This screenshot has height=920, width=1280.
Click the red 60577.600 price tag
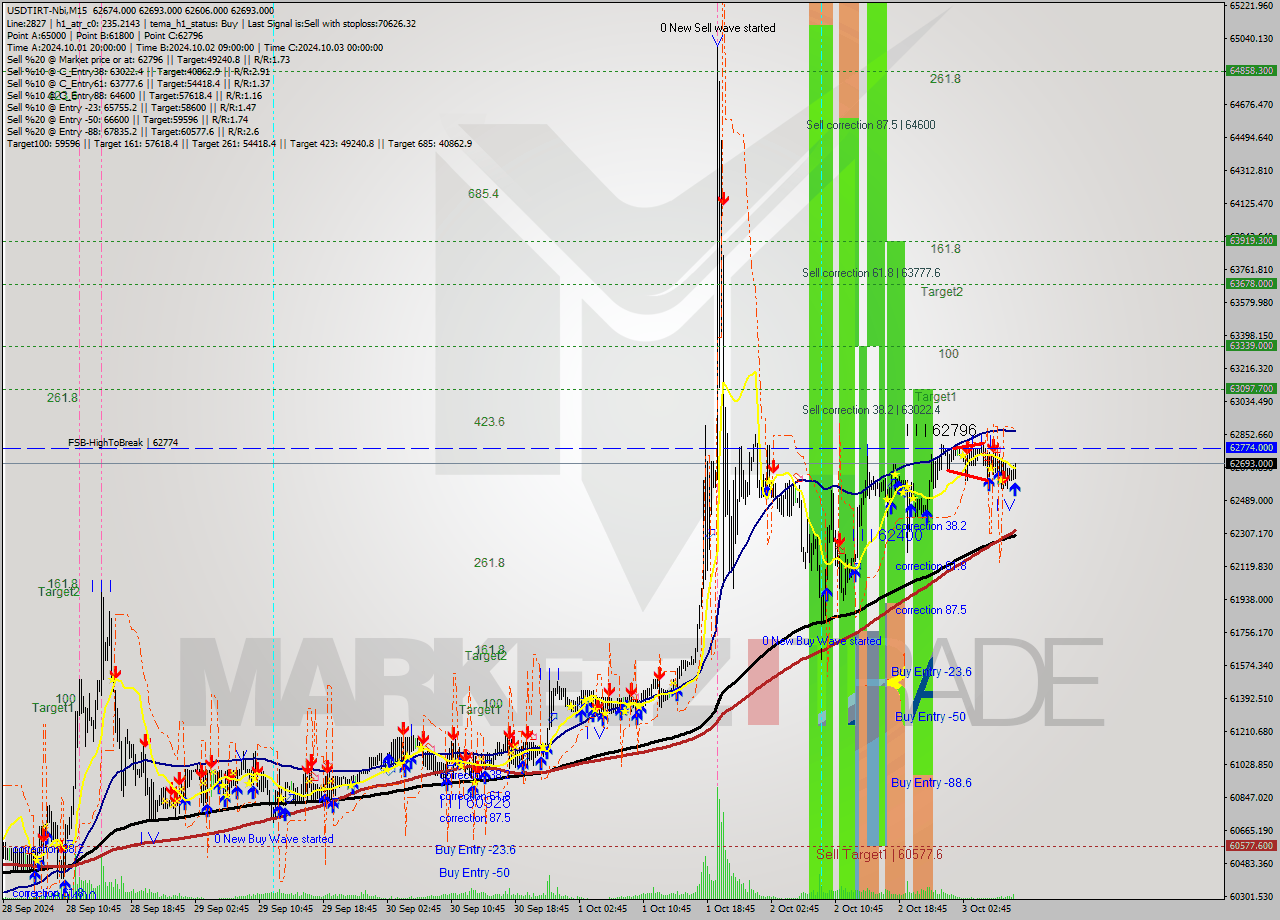1250,846
